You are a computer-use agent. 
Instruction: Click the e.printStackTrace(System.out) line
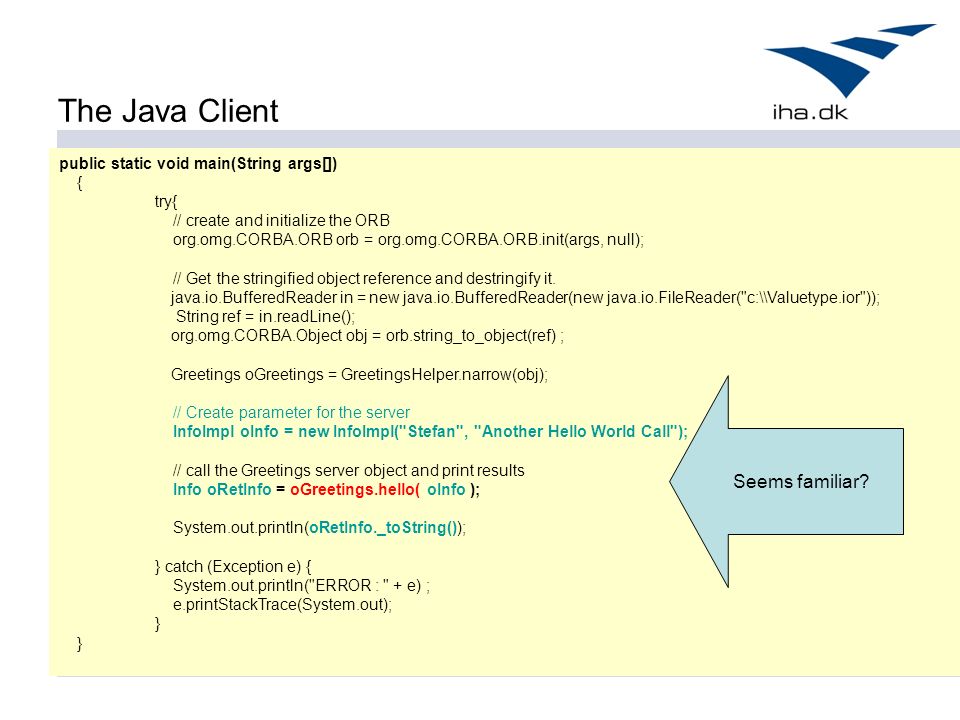click(x=282, y=604)
